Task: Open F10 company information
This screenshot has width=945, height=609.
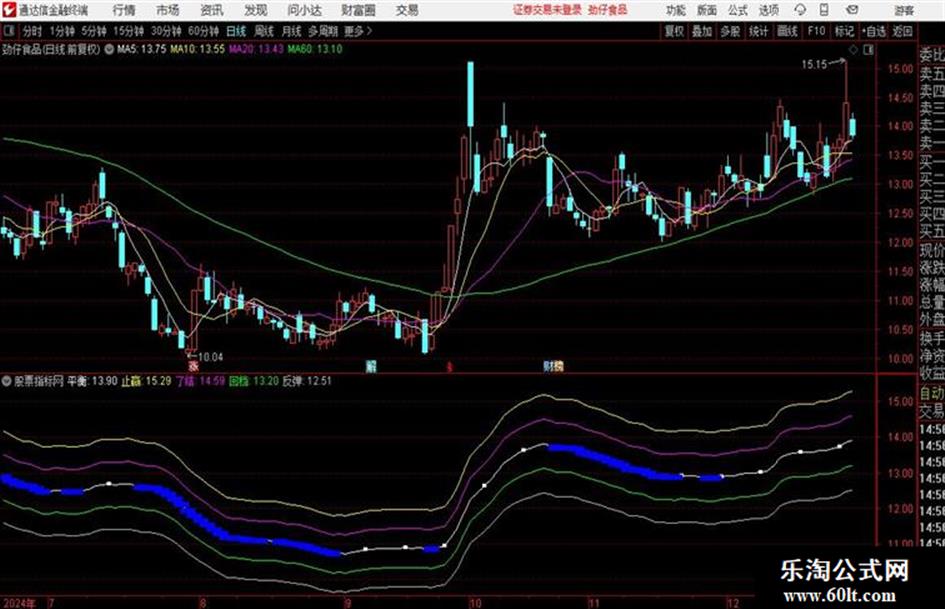Action: [816, 31]
